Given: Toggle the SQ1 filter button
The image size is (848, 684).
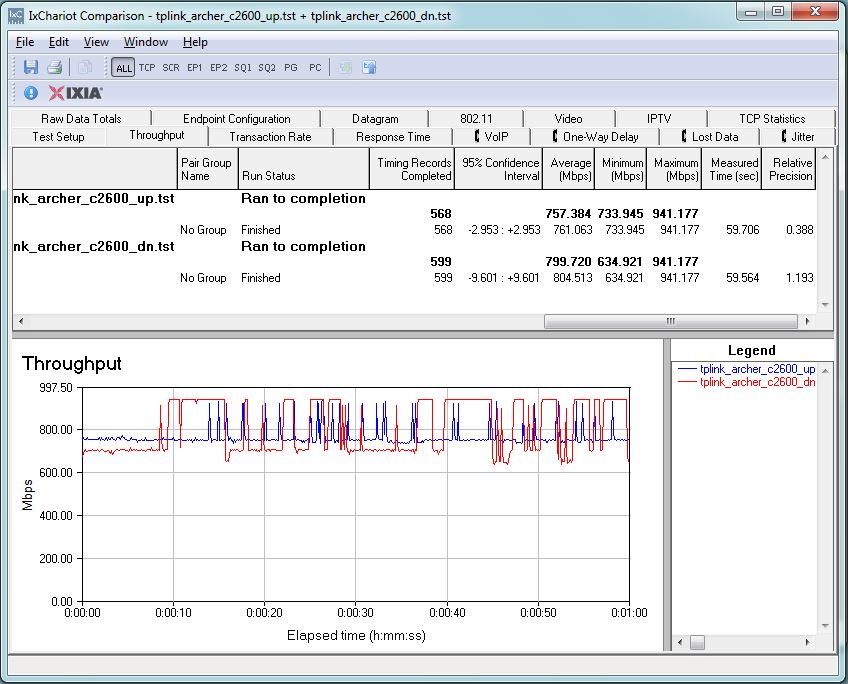Looking at the screenshot, I should tap(243, 68).
